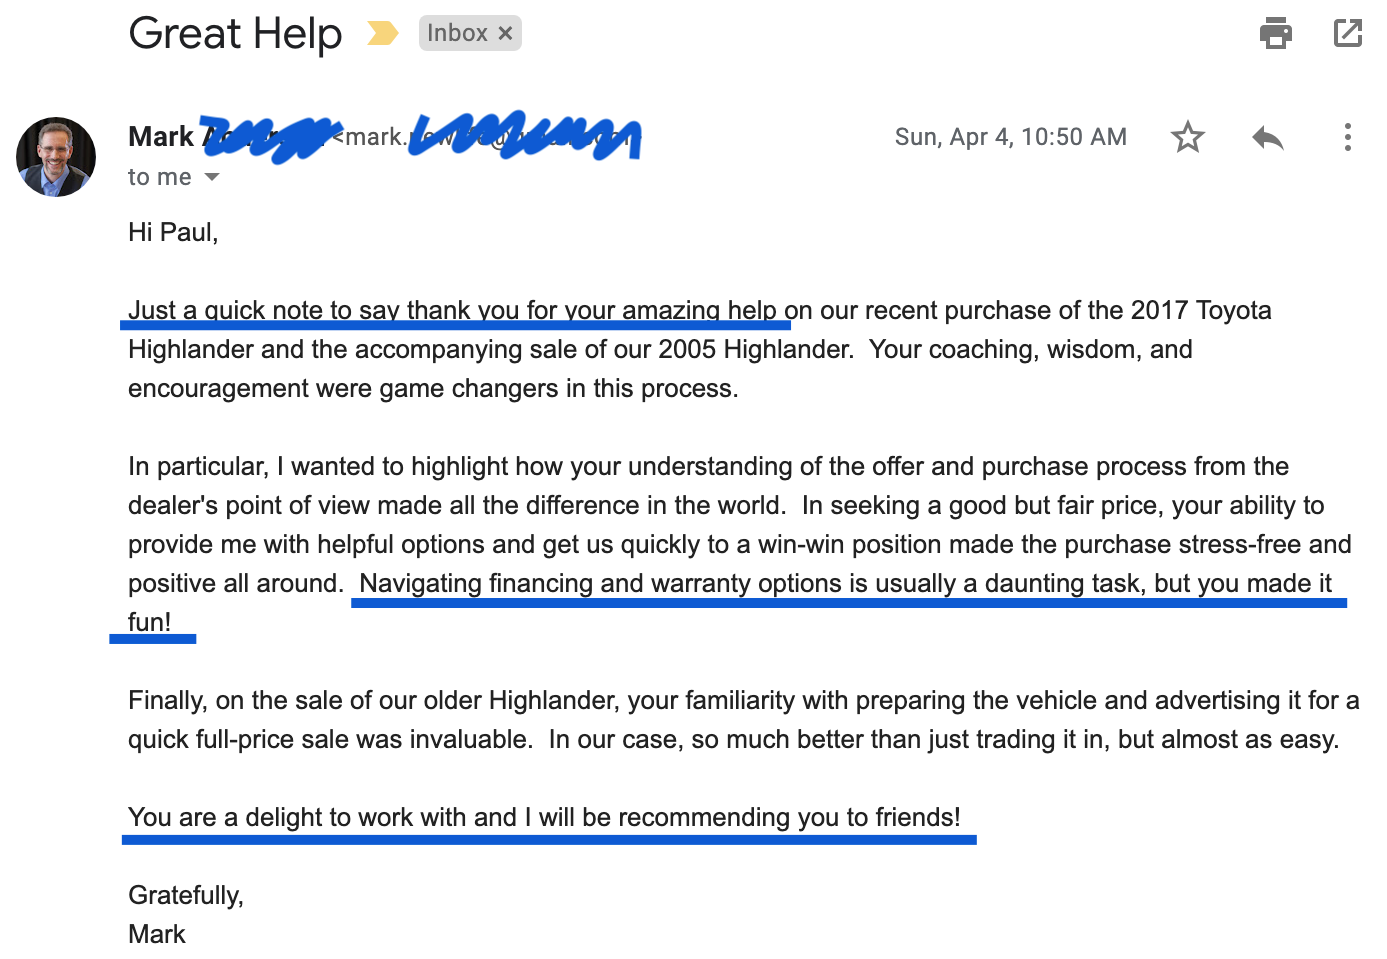Click the "You are a delight" sentence
1387x959 pixels.
tap(544, 817)
